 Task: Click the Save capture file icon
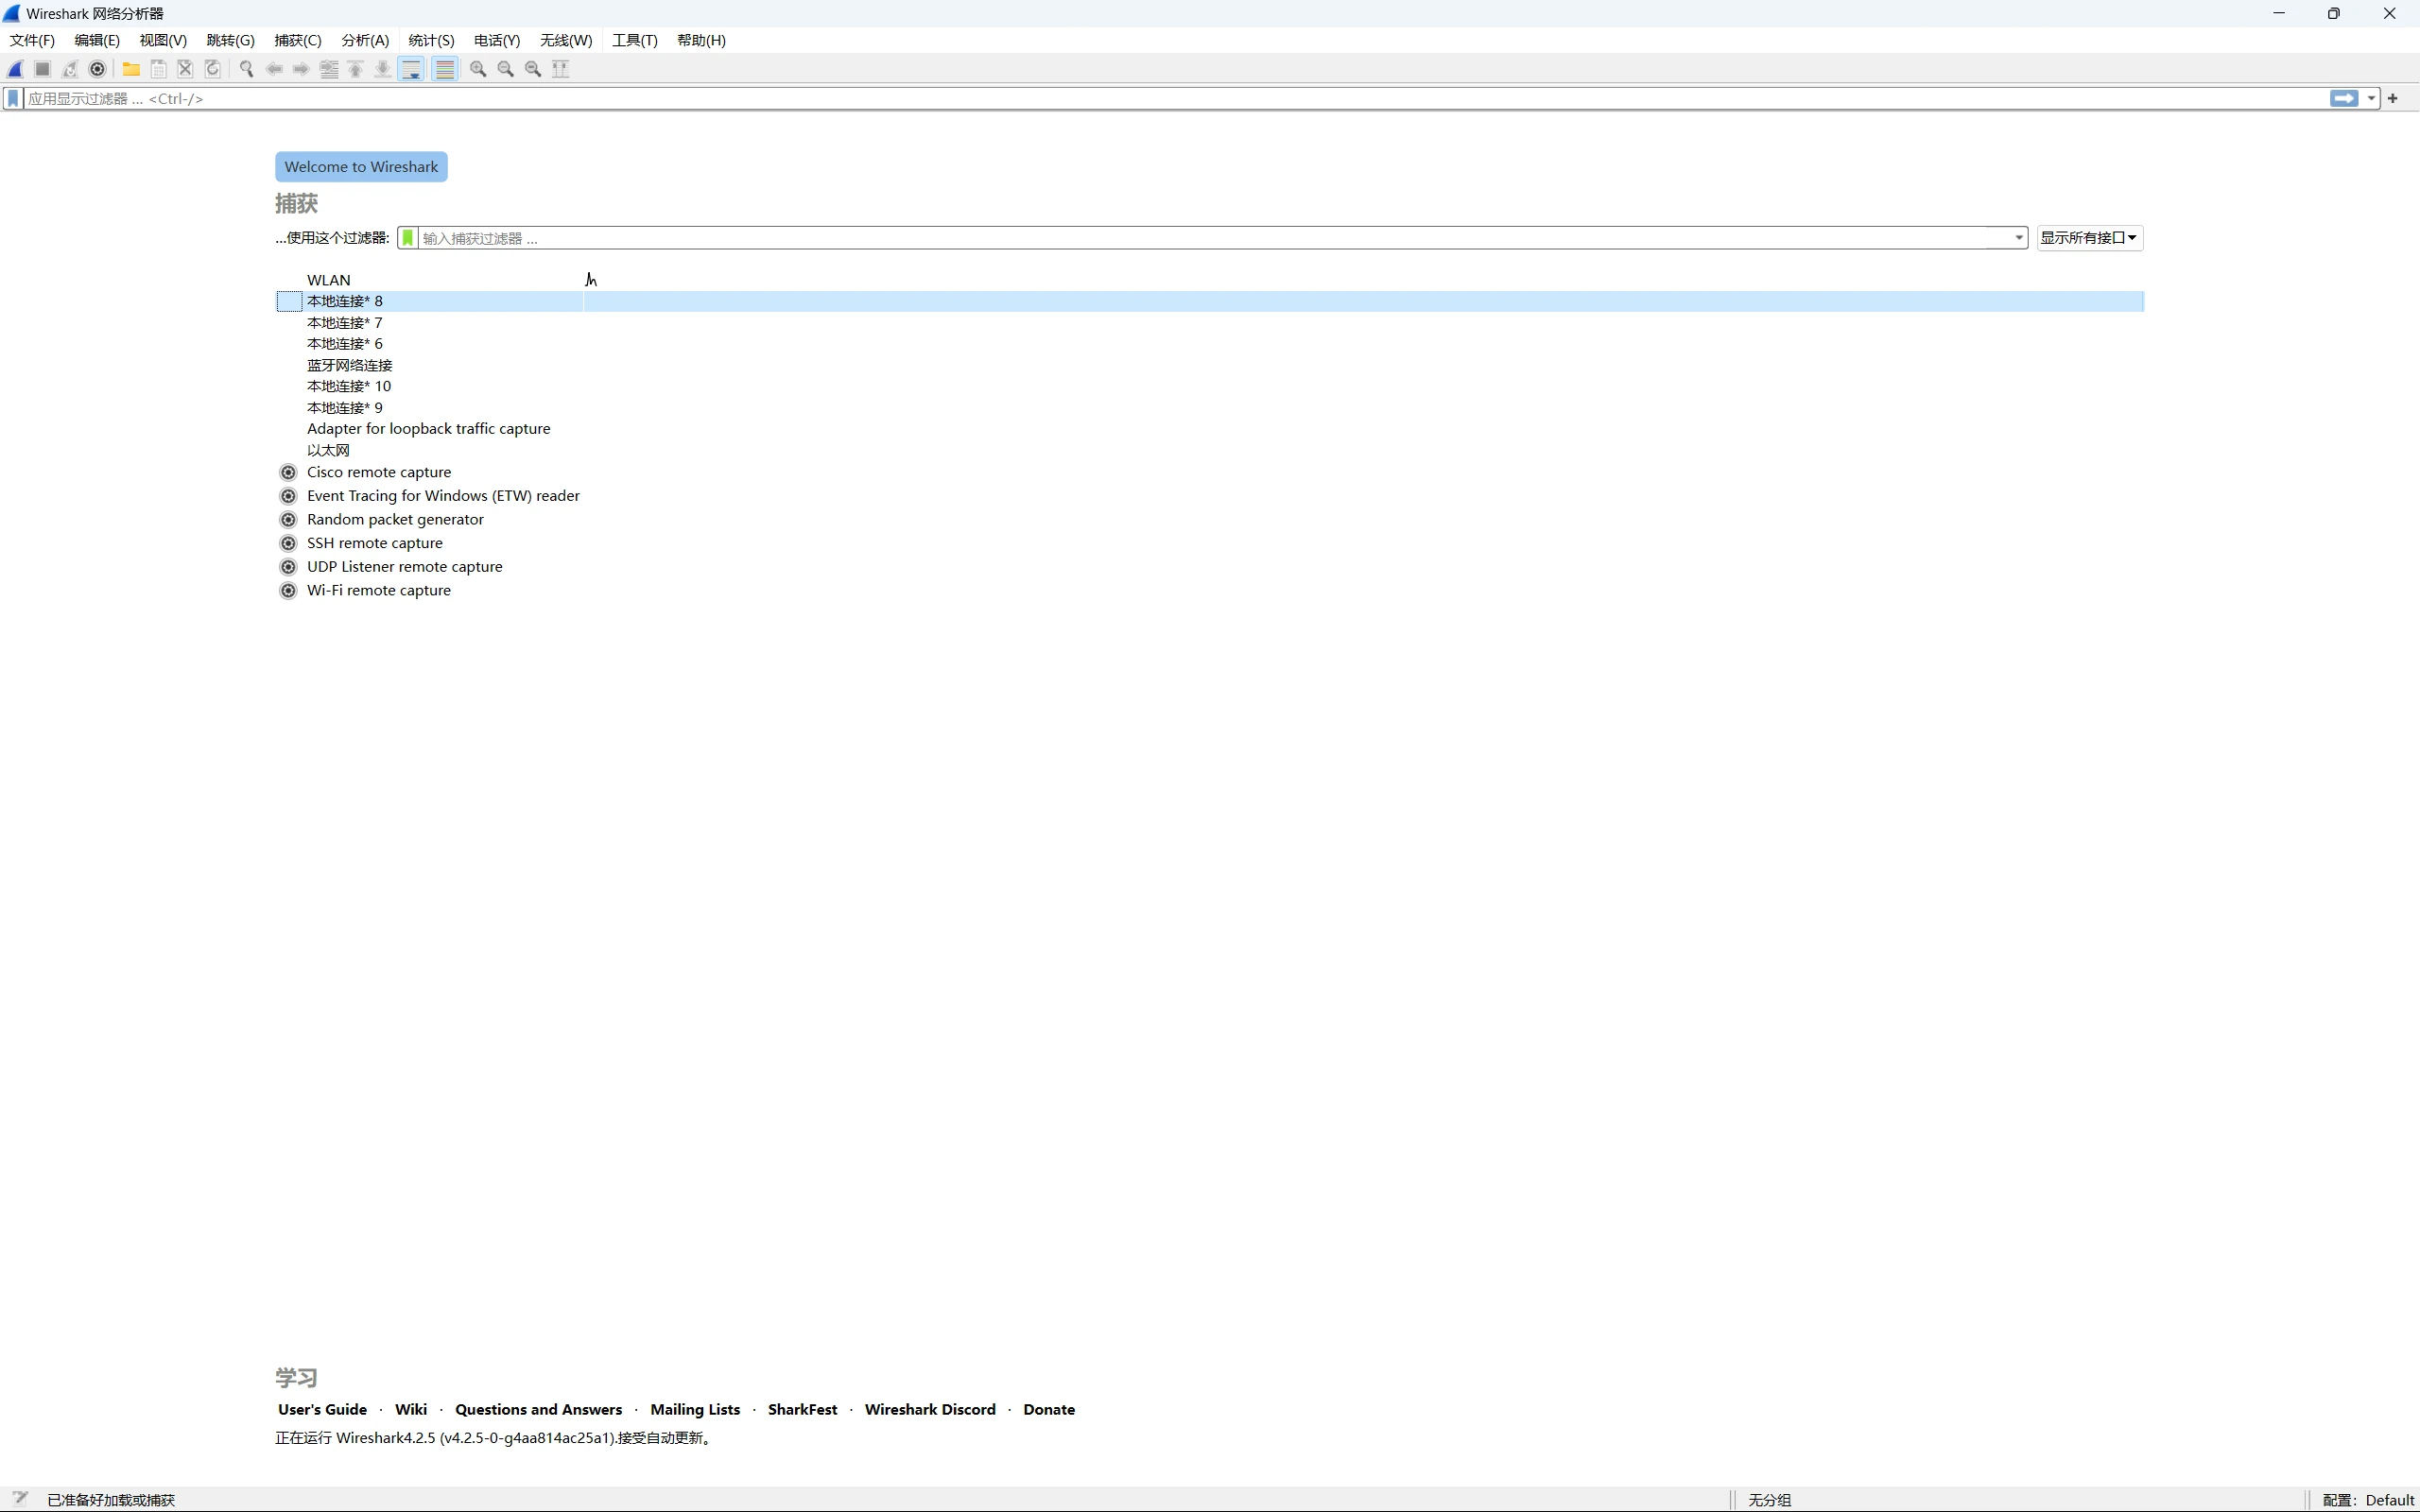tap(158, 69)
